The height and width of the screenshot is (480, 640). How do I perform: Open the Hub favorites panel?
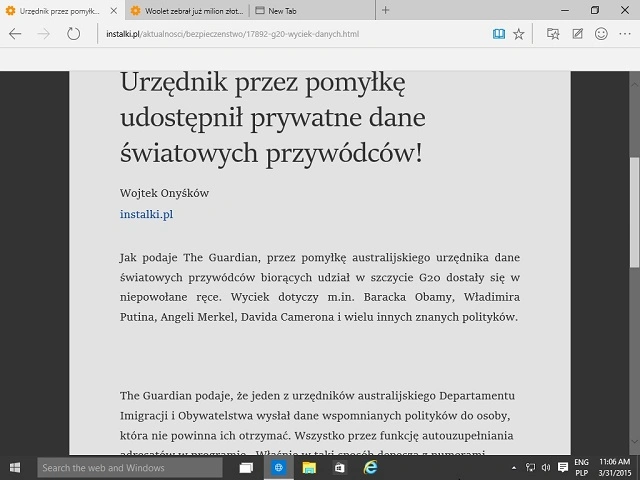[x=553, y=34]
